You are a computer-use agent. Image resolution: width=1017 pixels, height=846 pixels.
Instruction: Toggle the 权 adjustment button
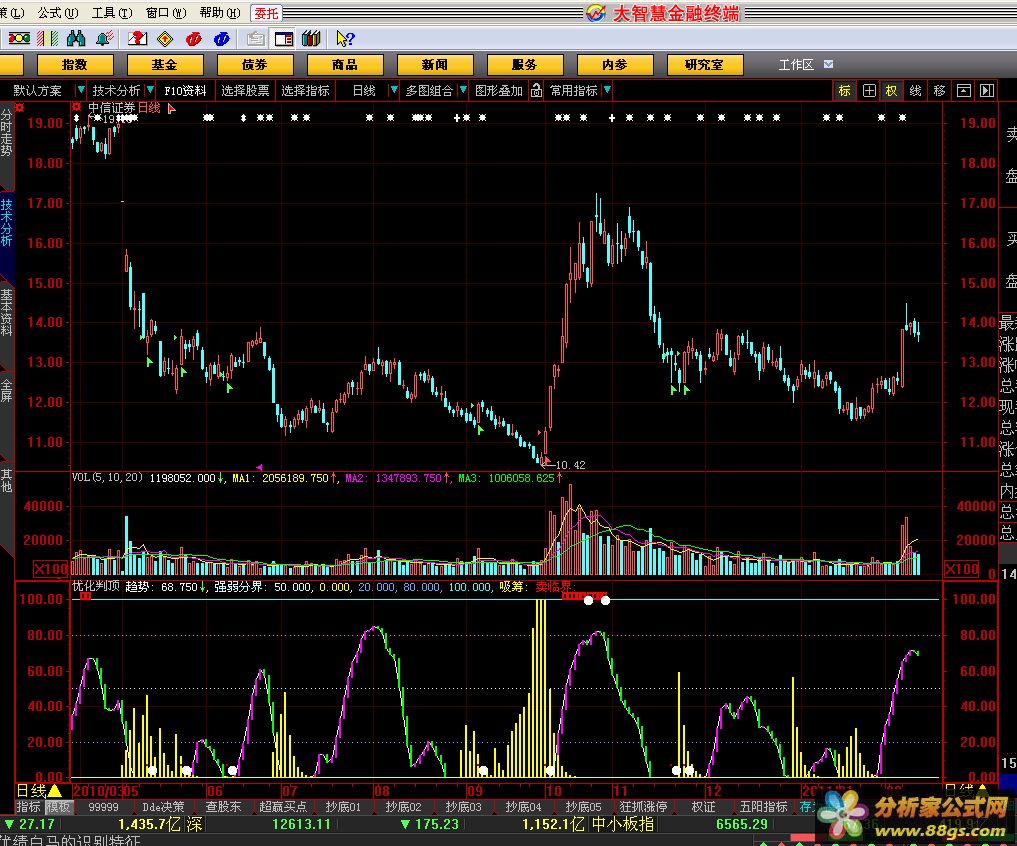coord(892,91)
